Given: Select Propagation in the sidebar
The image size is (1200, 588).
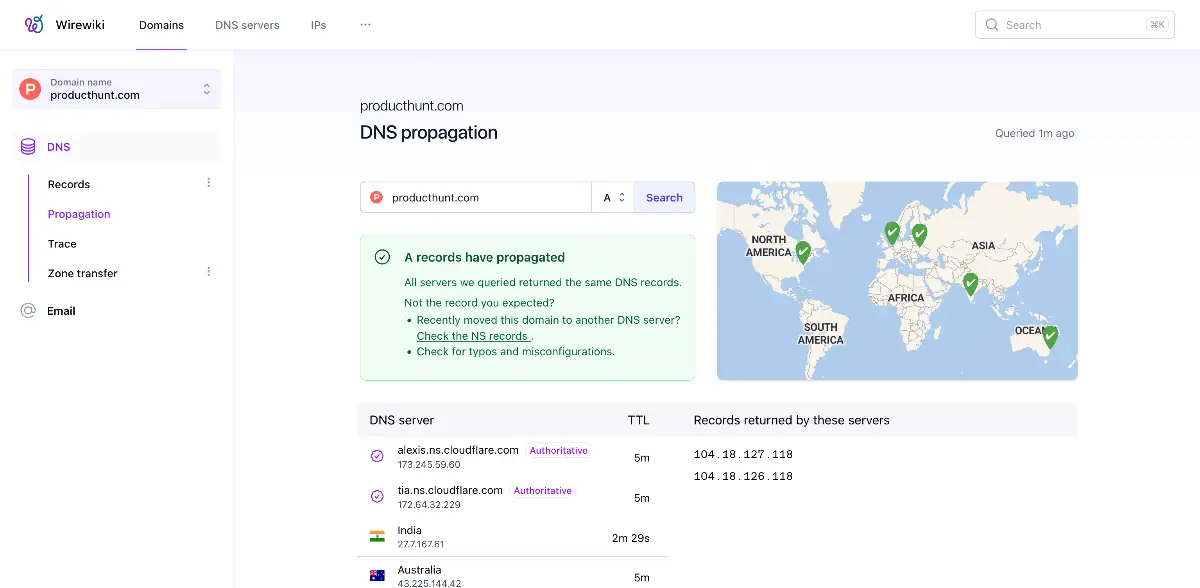Looking at the screenshot, I should pyautogui.click(x=79, y=214).
